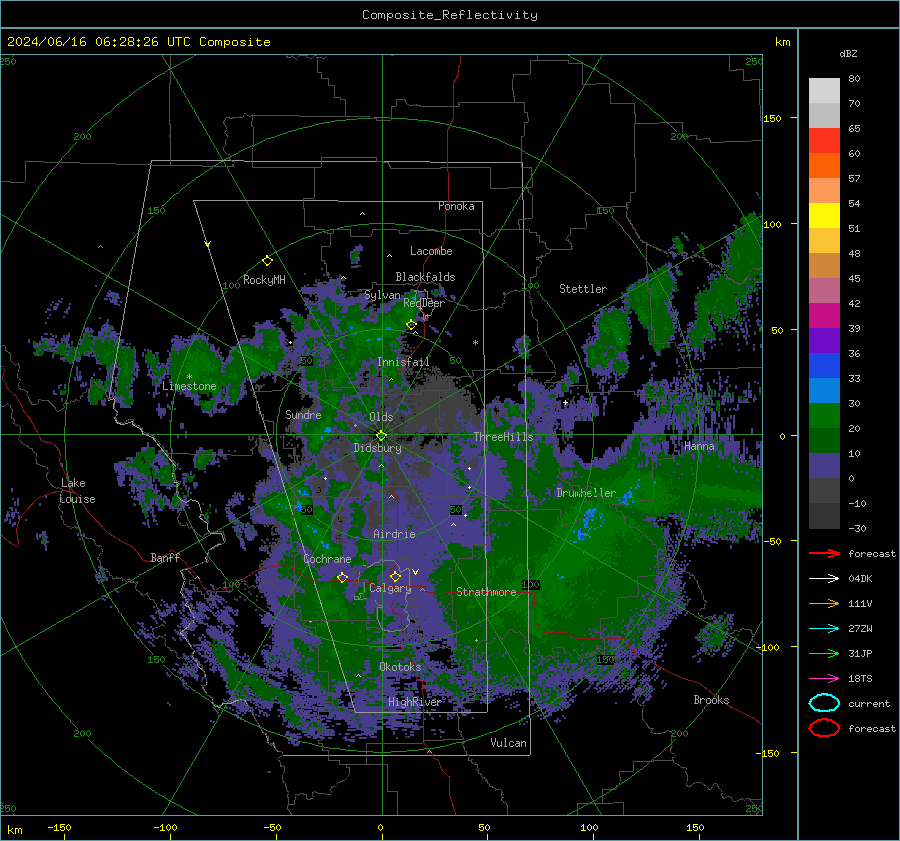Select the yellow radar-center marker above Didsbury
900x841 pixels.
click(x=381, y=436)
